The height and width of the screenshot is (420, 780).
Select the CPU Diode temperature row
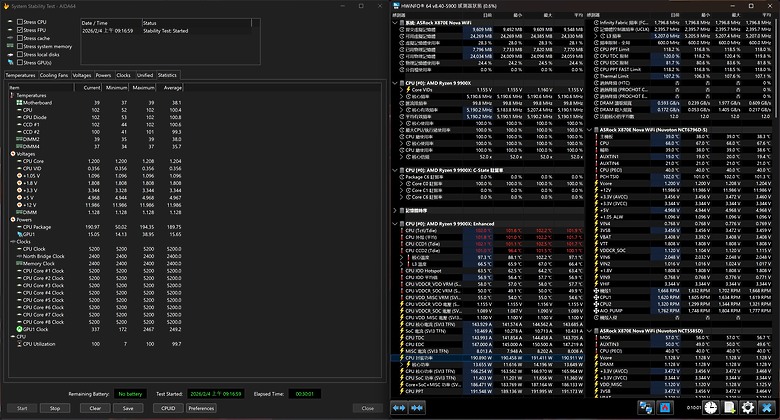(97, 117)
